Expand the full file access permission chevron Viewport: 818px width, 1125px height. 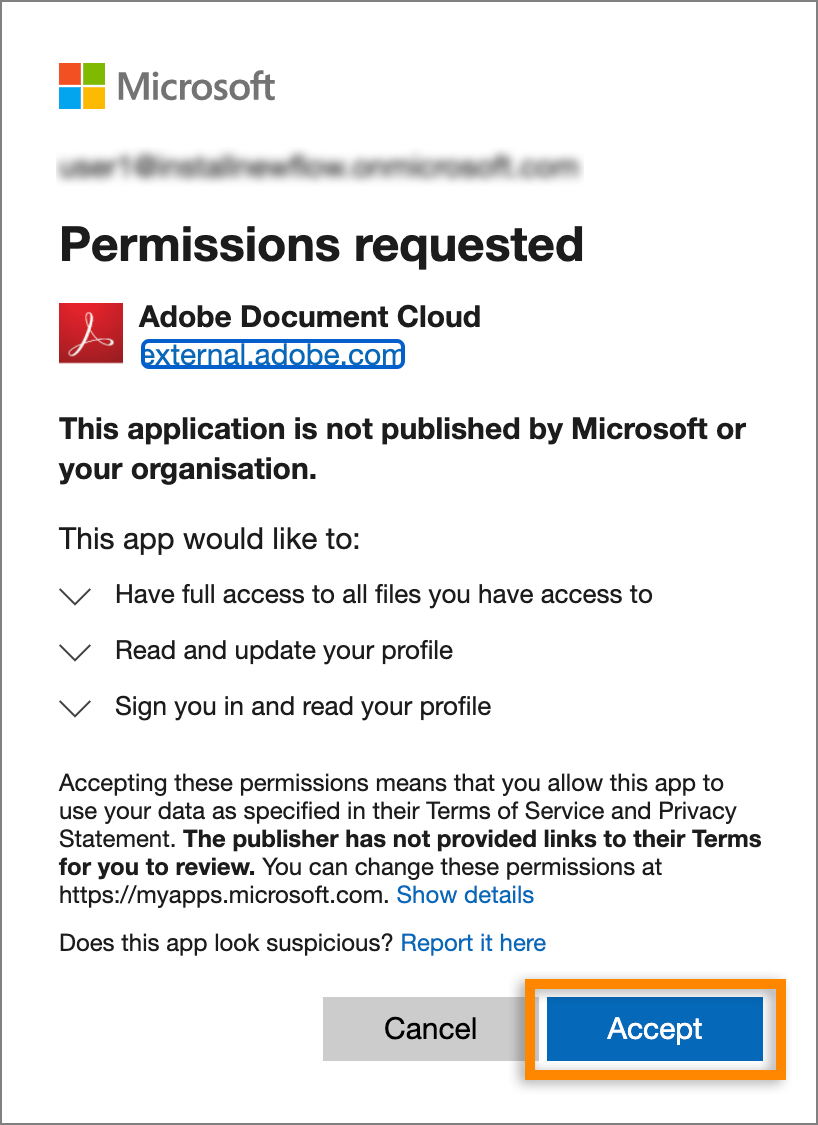(x=76, y=596)
